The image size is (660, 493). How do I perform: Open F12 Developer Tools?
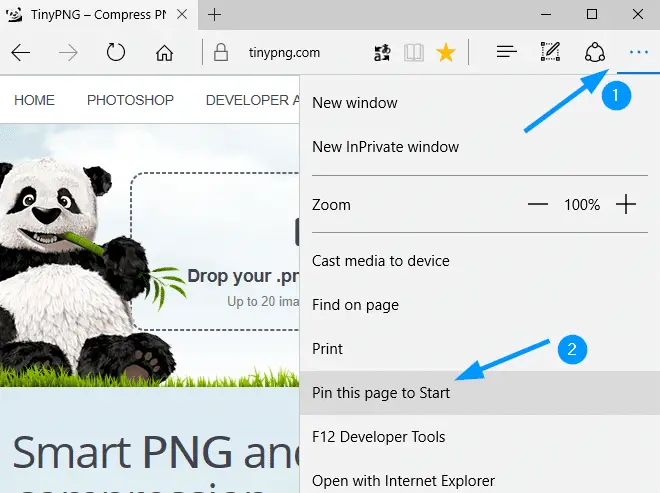point(479,437)
